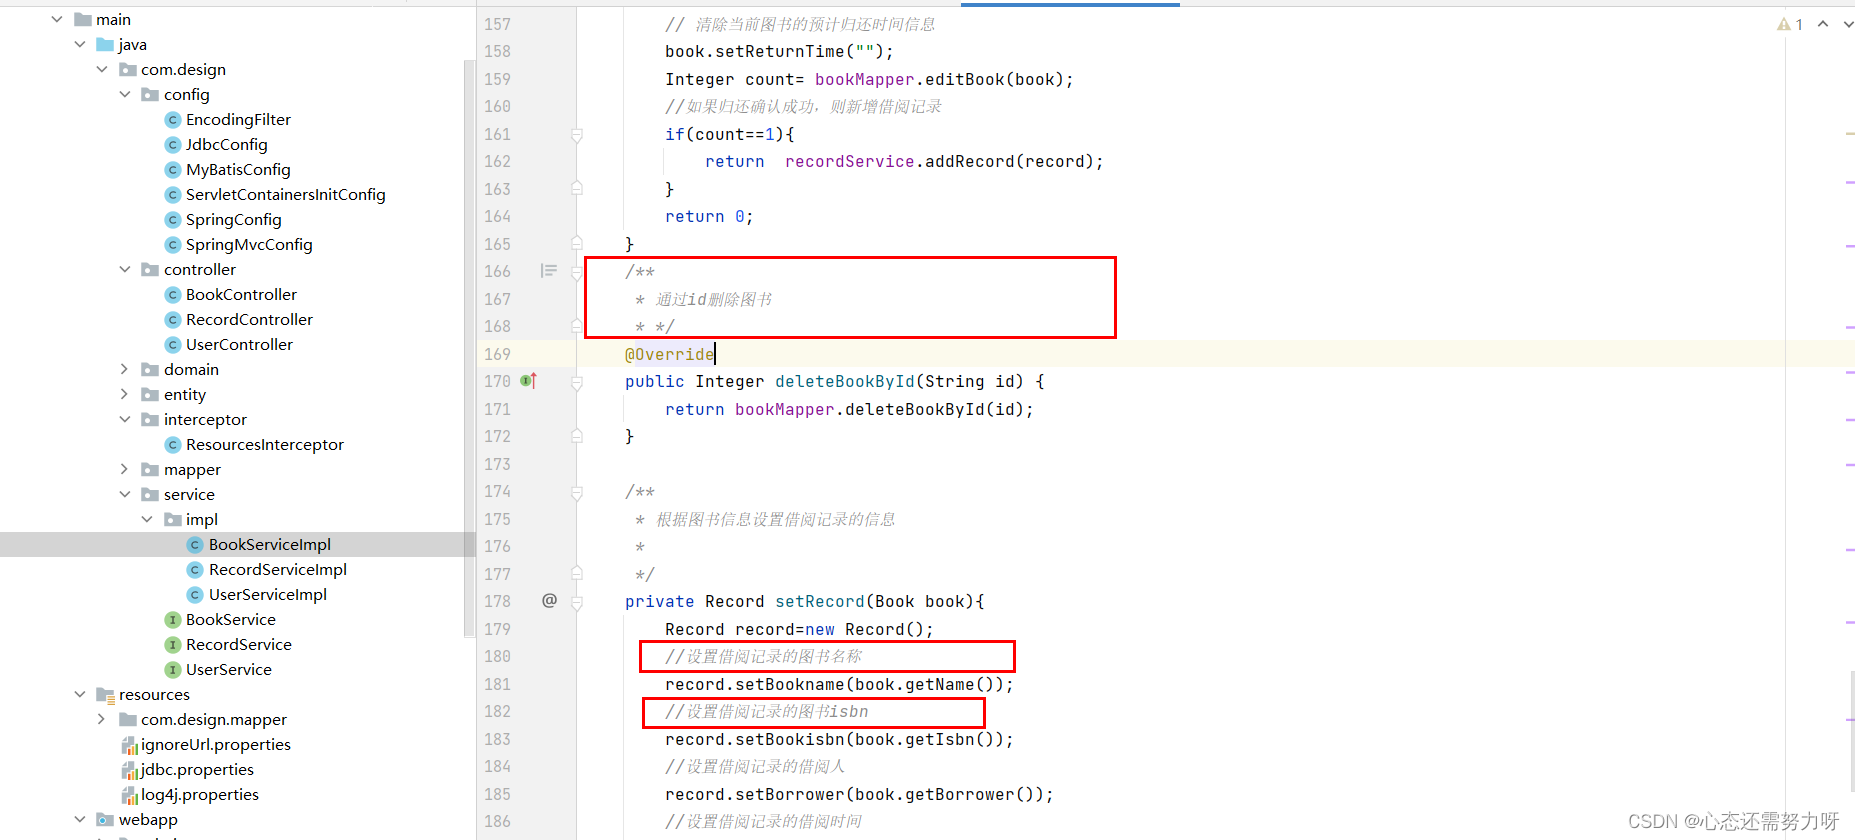Collapse the config package
Screen dimensions: 1855x840
[125, 94]
